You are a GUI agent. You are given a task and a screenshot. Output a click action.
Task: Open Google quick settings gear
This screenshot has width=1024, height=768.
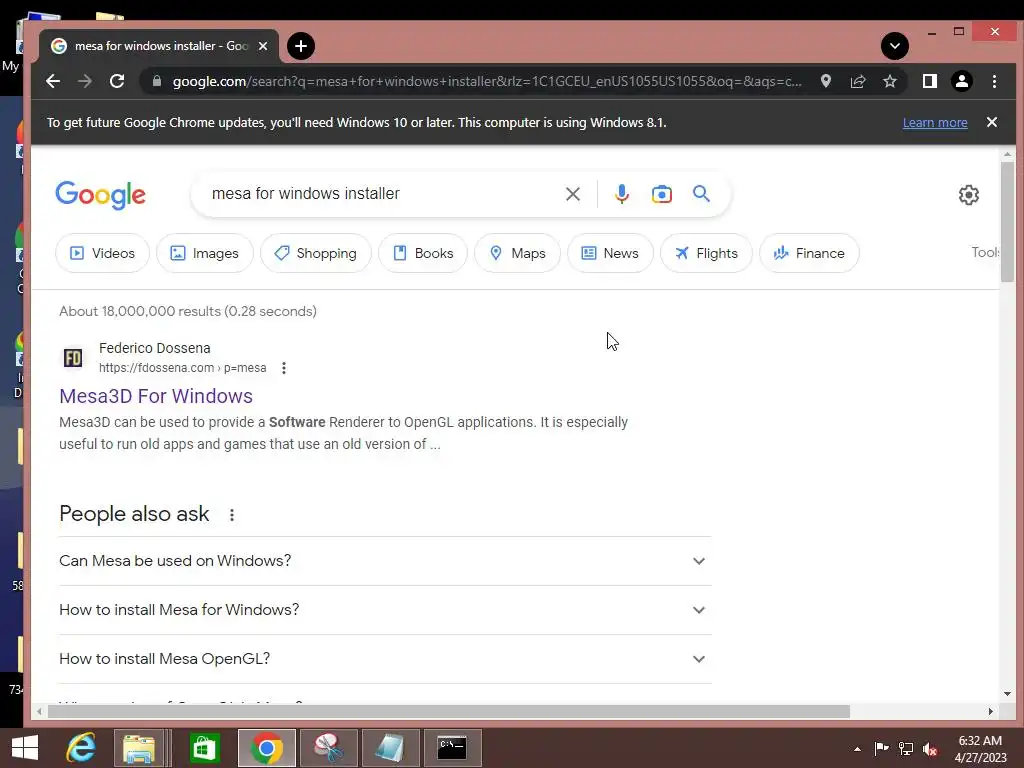968,195
